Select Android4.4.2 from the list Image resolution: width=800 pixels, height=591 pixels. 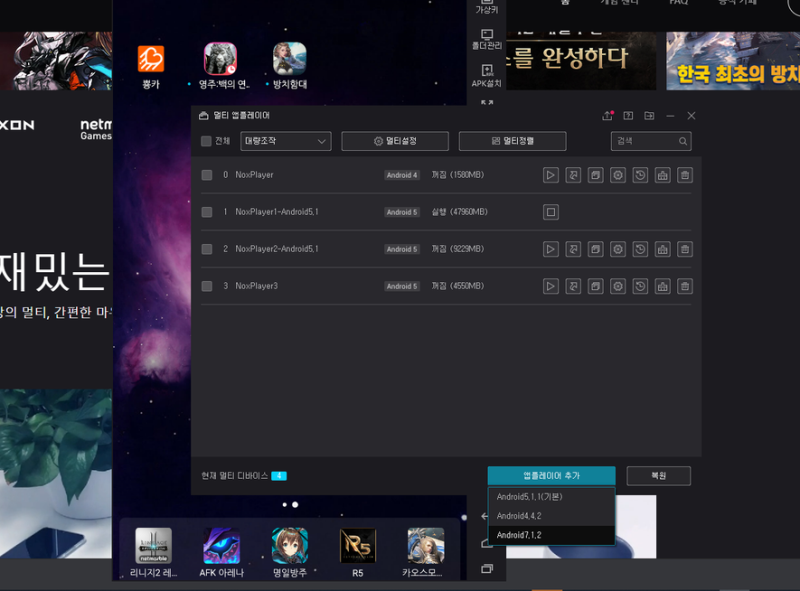click(552, 516)
